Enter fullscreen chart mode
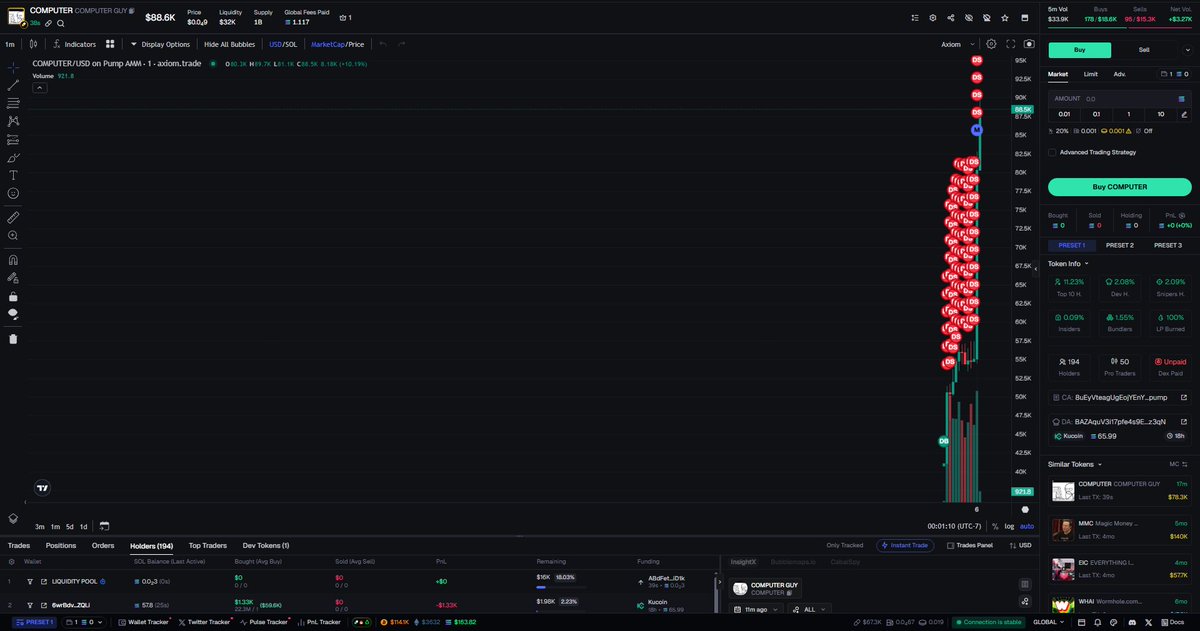This screenshot has height=631, width=1200. click(1011, 44)
